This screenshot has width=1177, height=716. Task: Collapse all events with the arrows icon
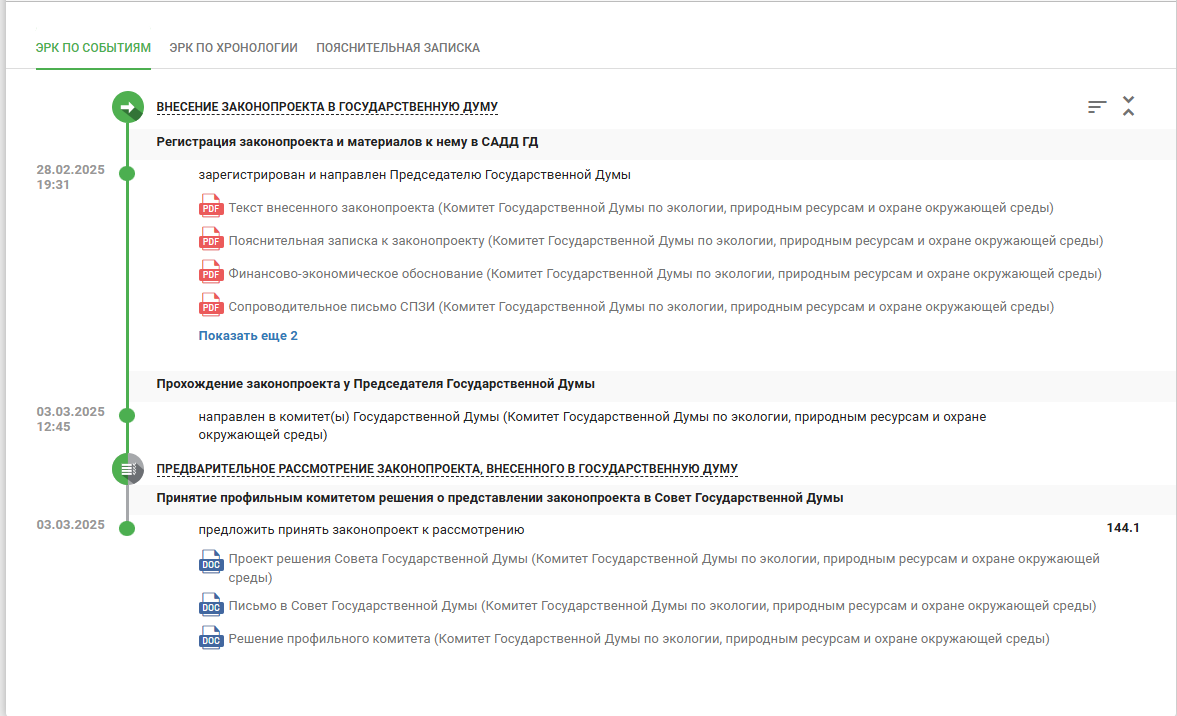(x=1128, y=106)
